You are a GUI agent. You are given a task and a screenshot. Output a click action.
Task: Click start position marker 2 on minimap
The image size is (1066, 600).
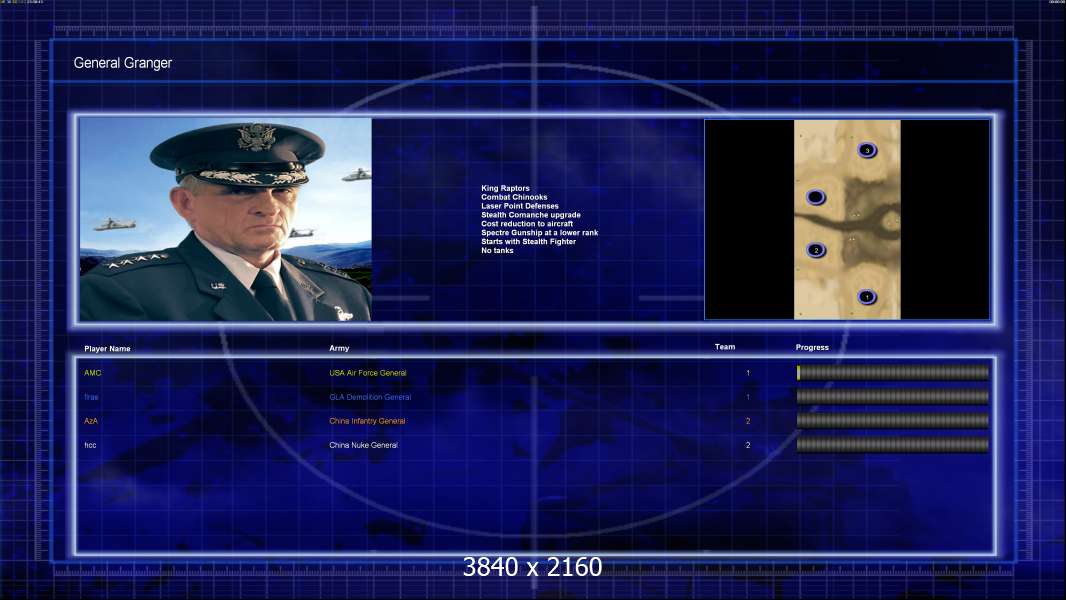[816, 250]
